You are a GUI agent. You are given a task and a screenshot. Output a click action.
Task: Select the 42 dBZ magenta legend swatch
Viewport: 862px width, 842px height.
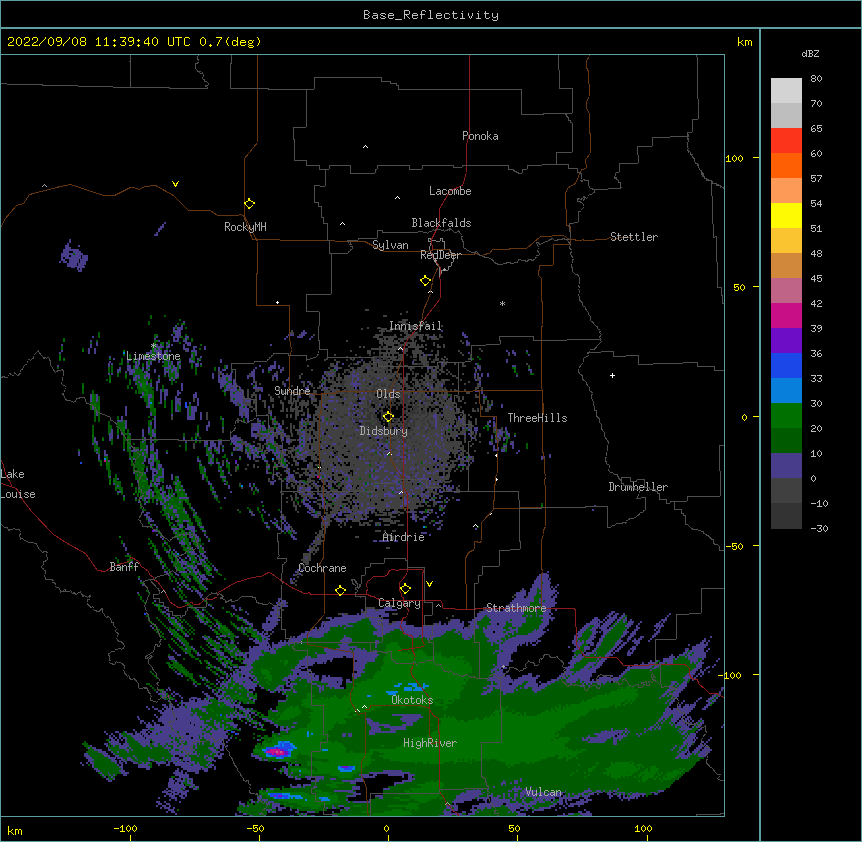coord(786,315)
